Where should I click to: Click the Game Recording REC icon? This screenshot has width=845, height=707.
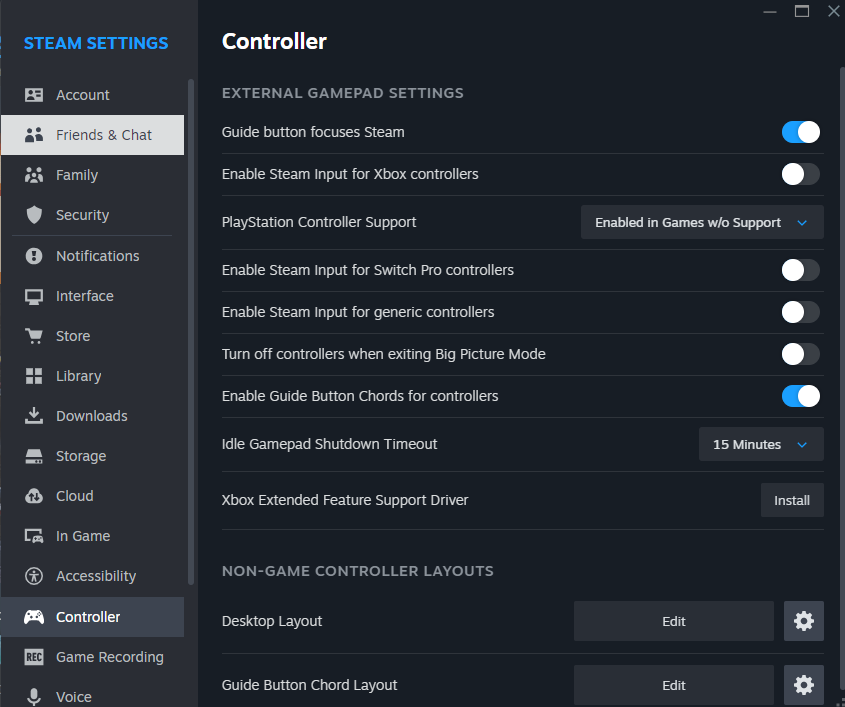click(34, 657)
